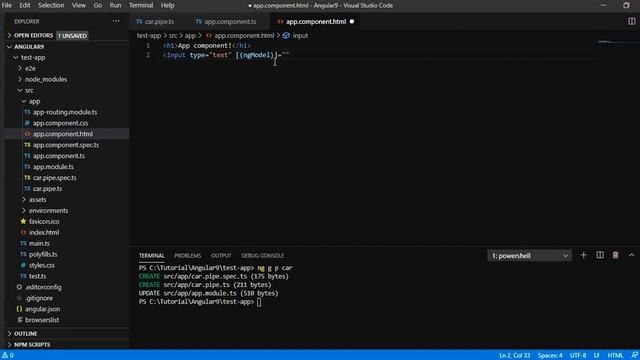Click the input symbol in breadcrumb
This screenshot has height=360, width=640.
pos(296,36)
